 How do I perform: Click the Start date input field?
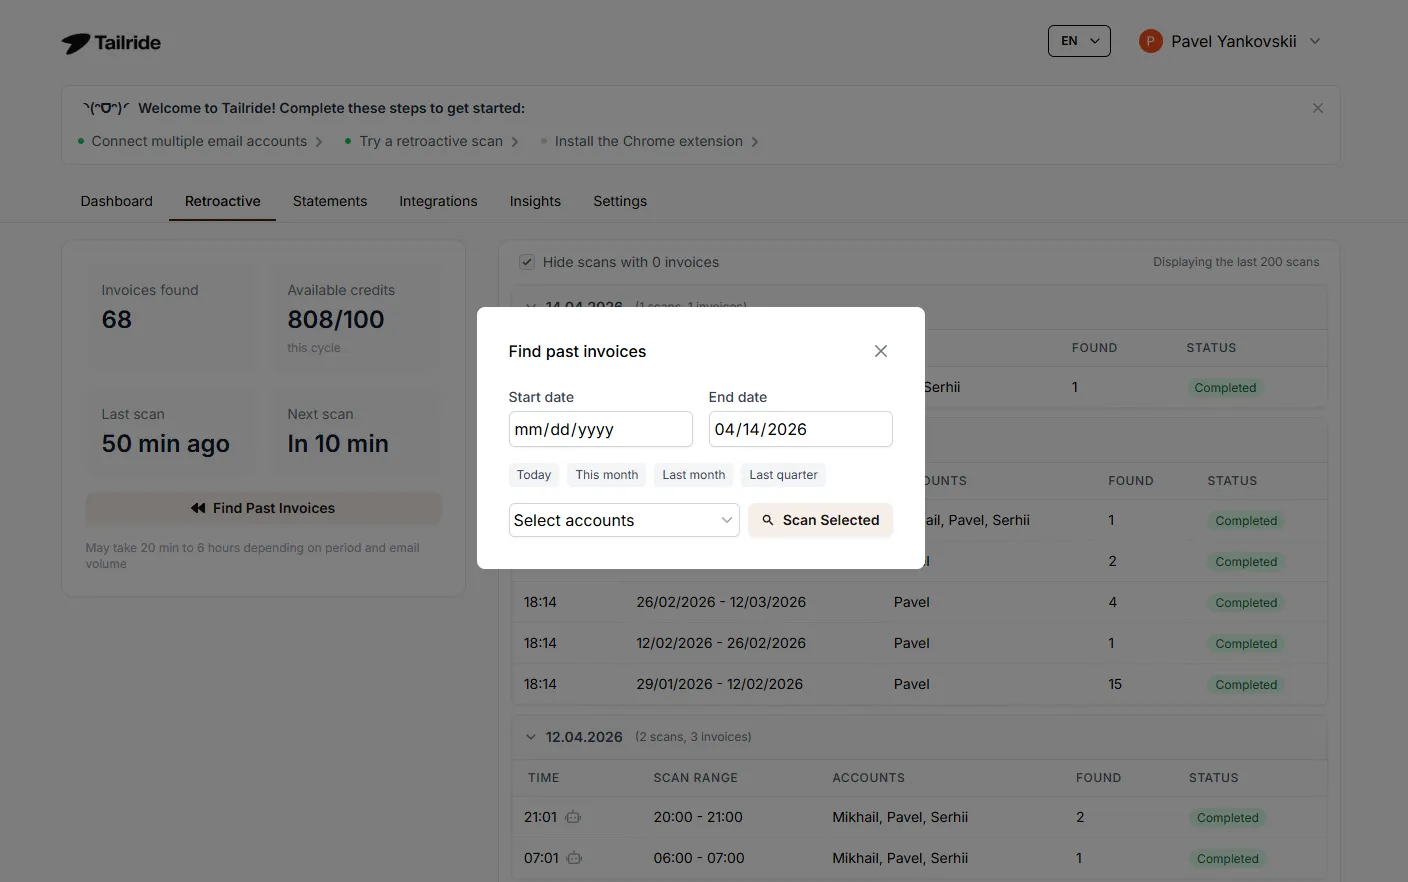point(599,429)
